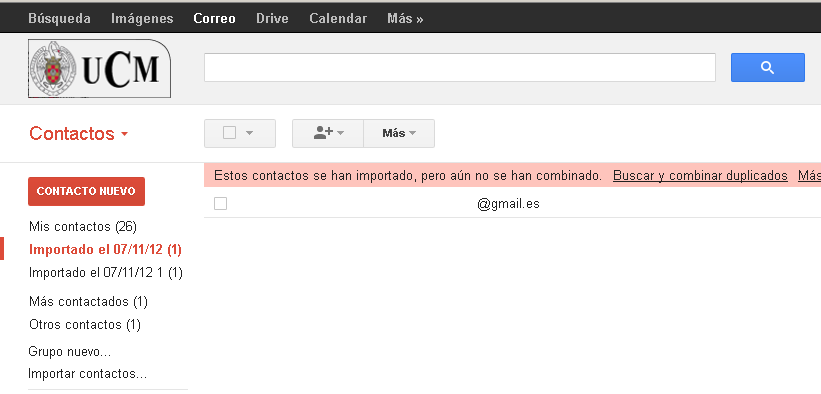Click Importar contactos... in sidebar
Image resolution: width=821 pixels, height=394 pixels.
88,374
